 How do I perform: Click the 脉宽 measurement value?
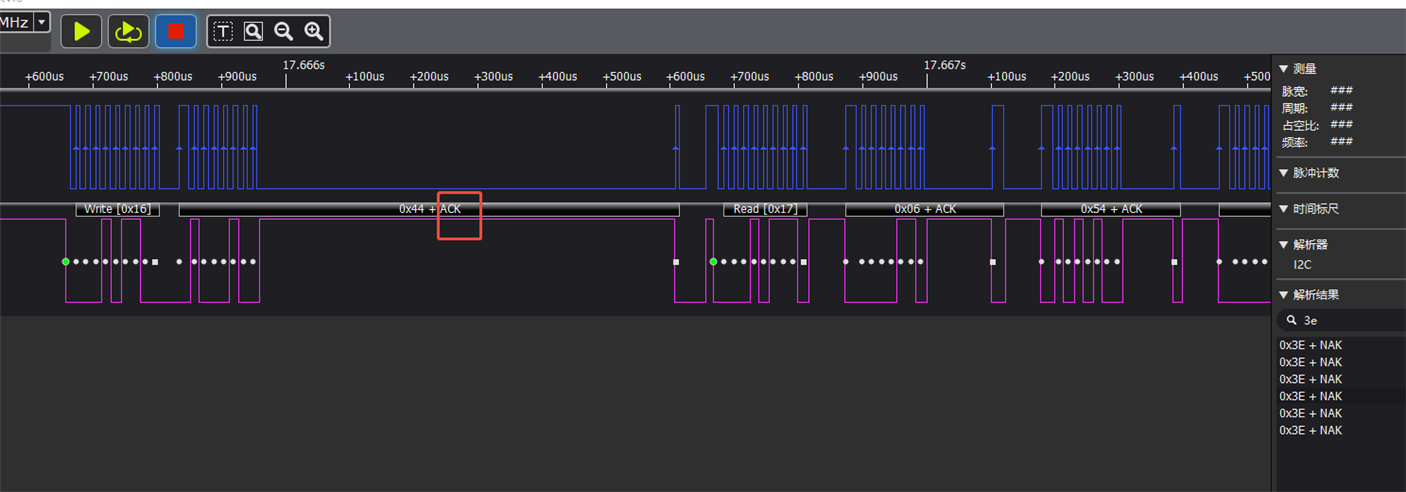point(1341,91)
